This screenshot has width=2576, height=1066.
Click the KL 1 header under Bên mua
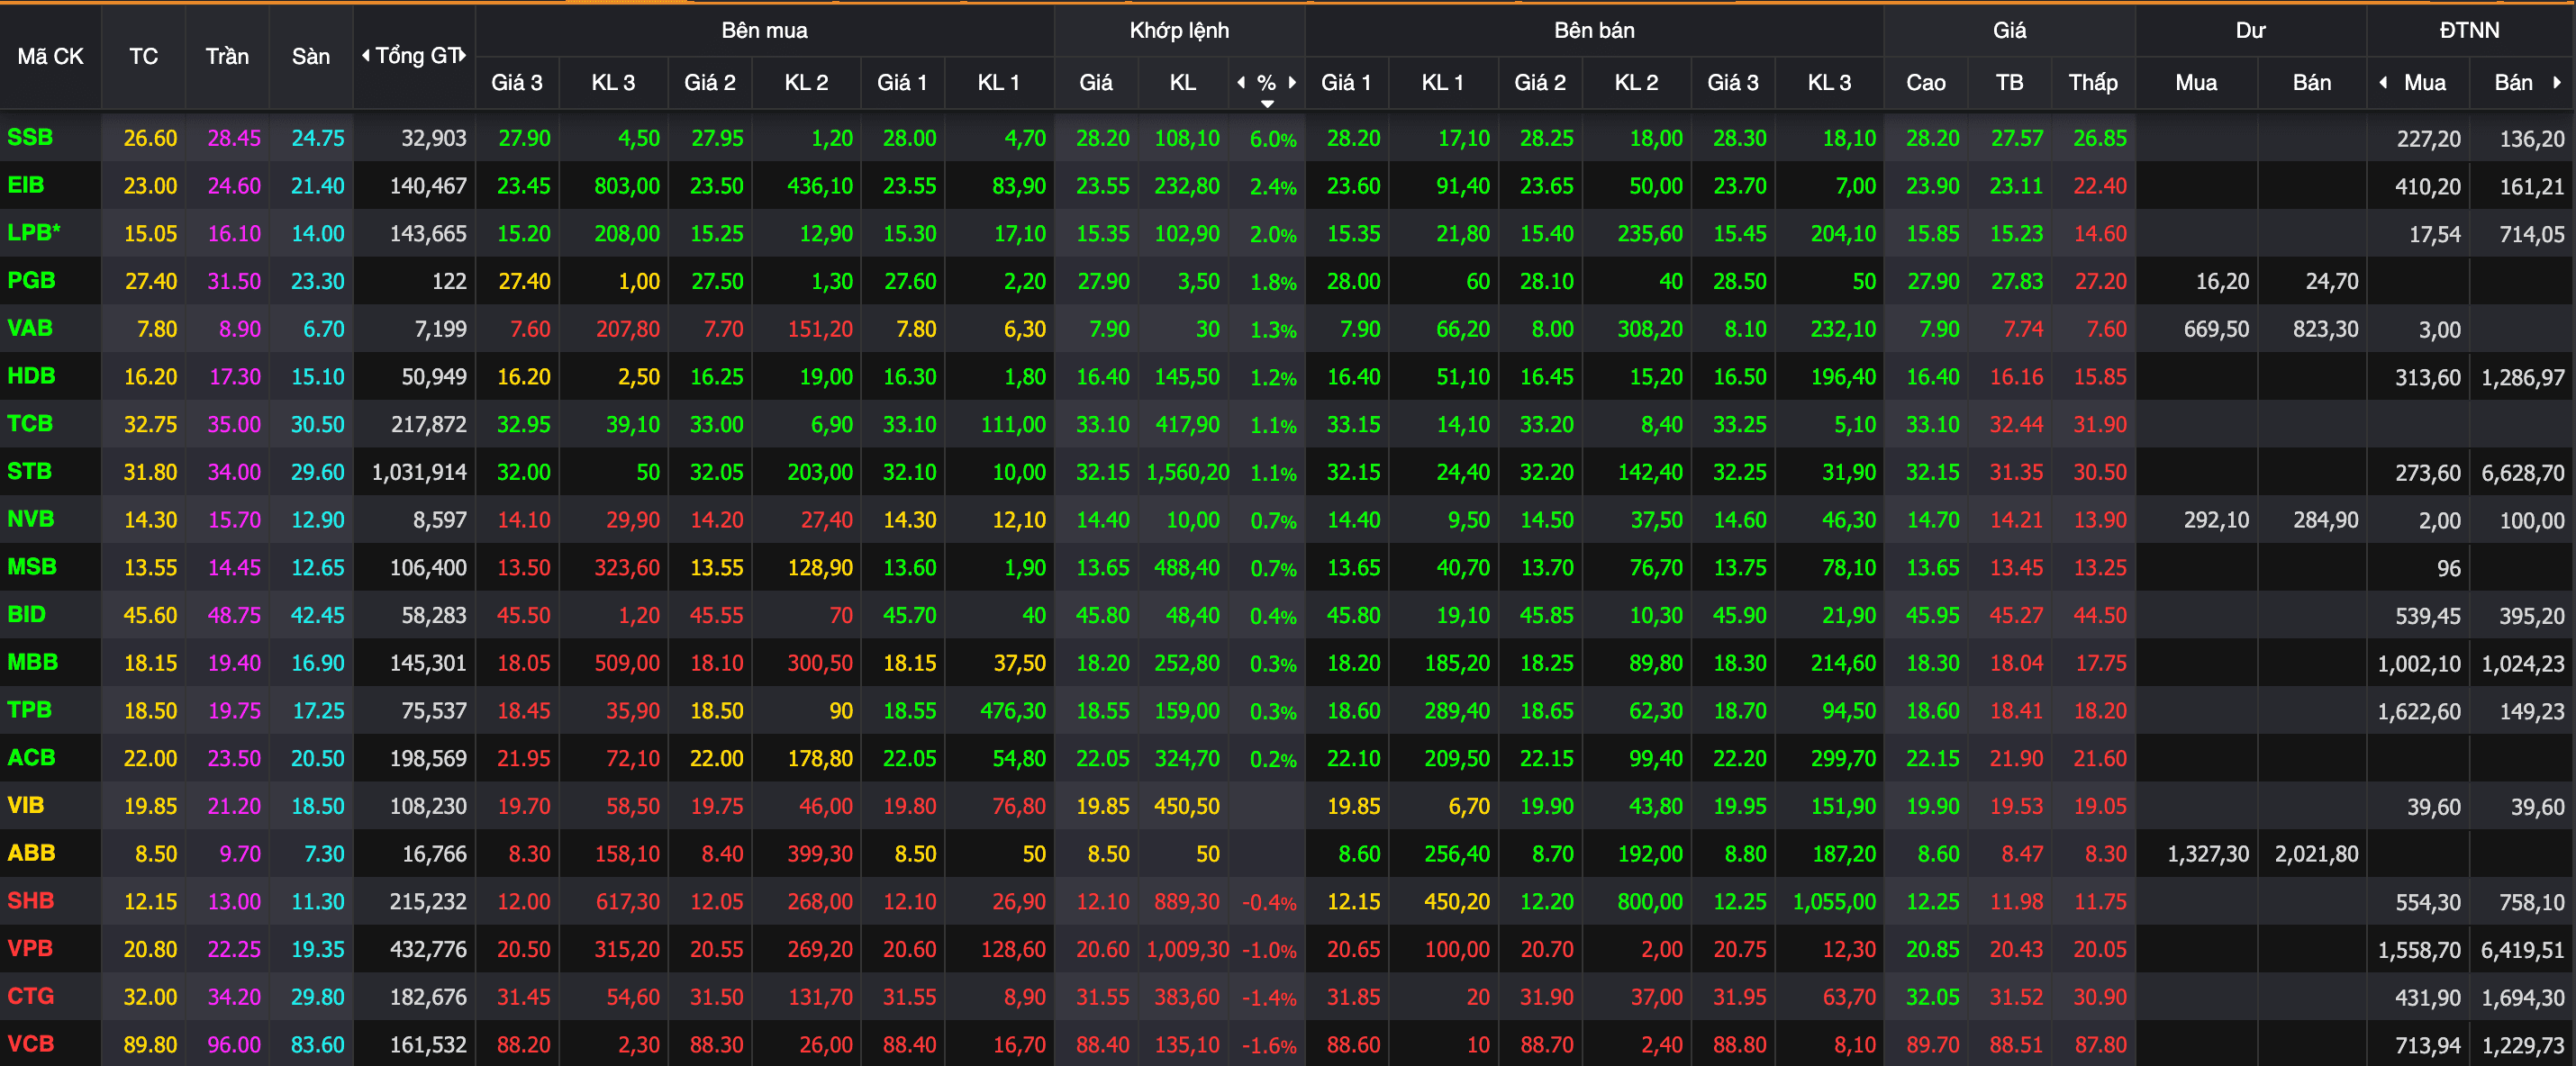tap(998, 83)
